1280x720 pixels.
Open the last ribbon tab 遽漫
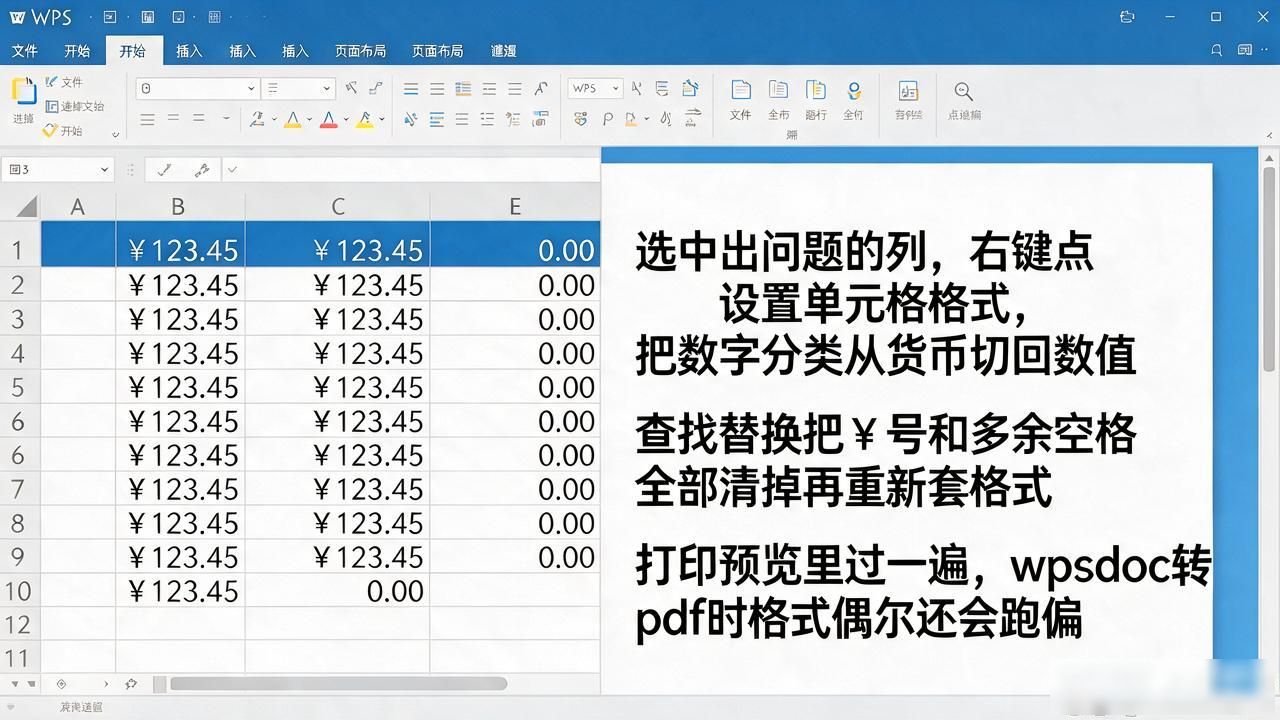504,51
